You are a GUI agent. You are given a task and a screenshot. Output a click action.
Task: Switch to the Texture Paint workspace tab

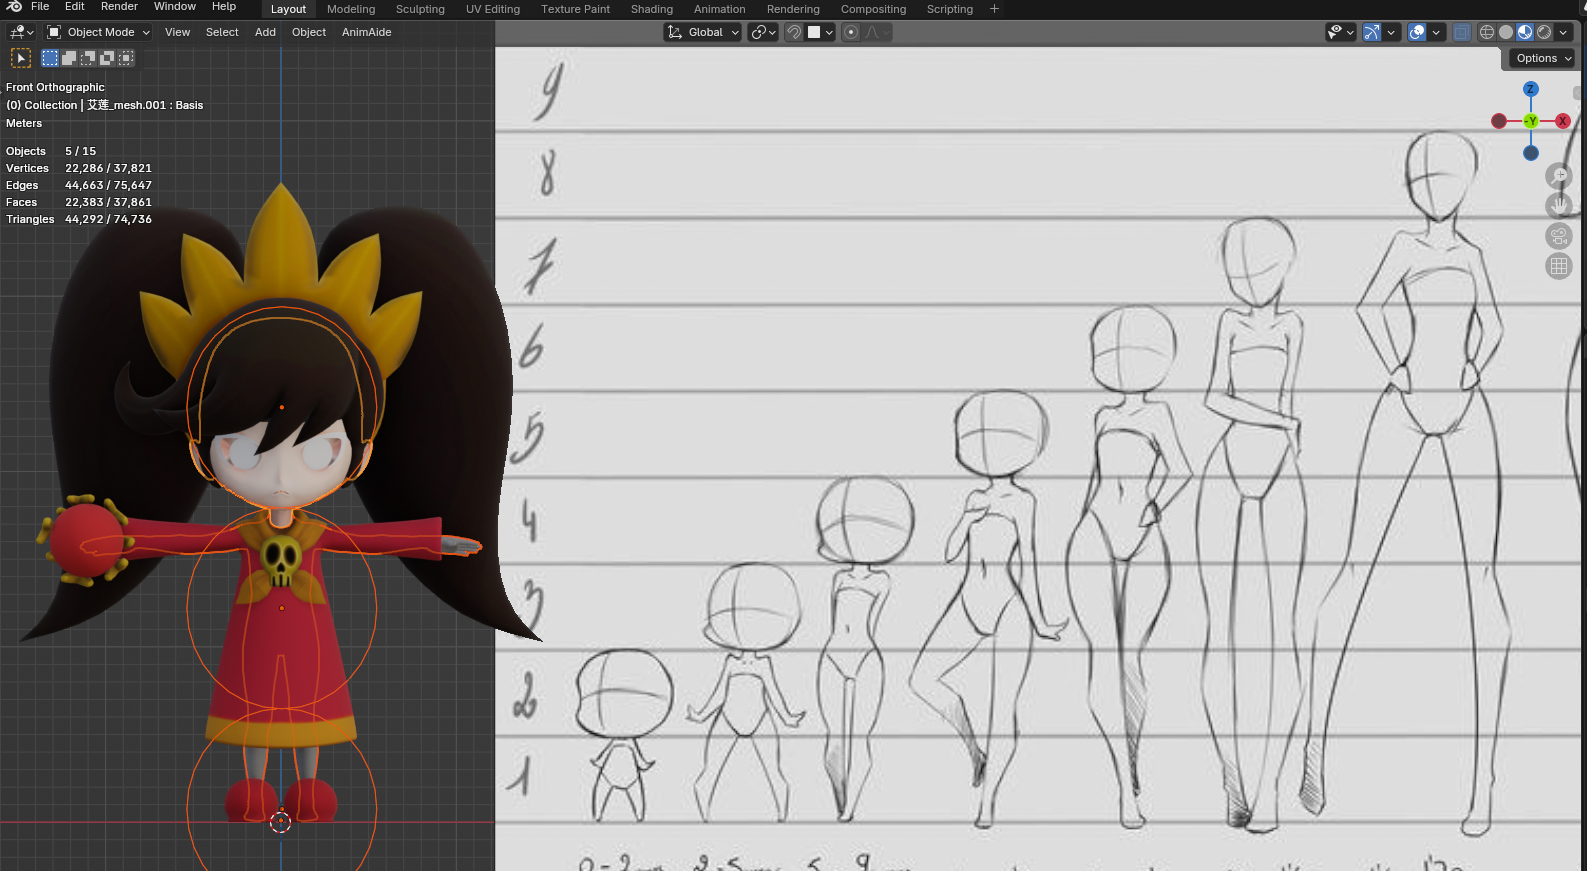point(575,9)
